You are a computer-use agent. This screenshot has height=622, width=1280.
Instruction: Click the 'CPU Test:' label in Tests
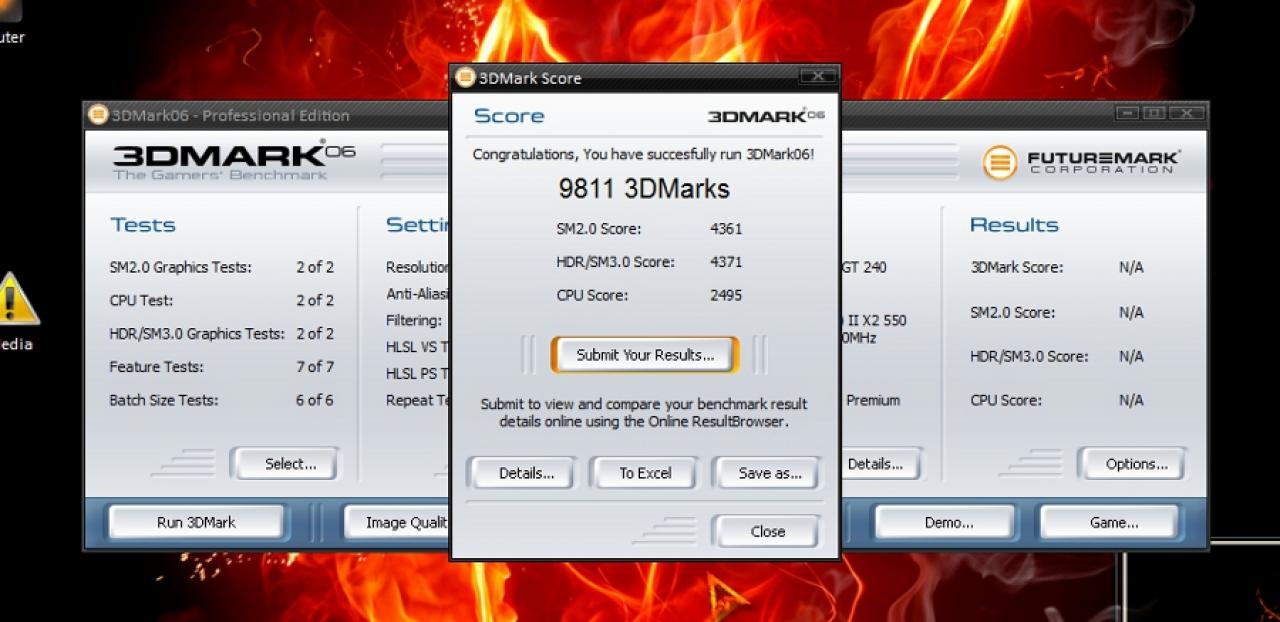click(141, 301)
